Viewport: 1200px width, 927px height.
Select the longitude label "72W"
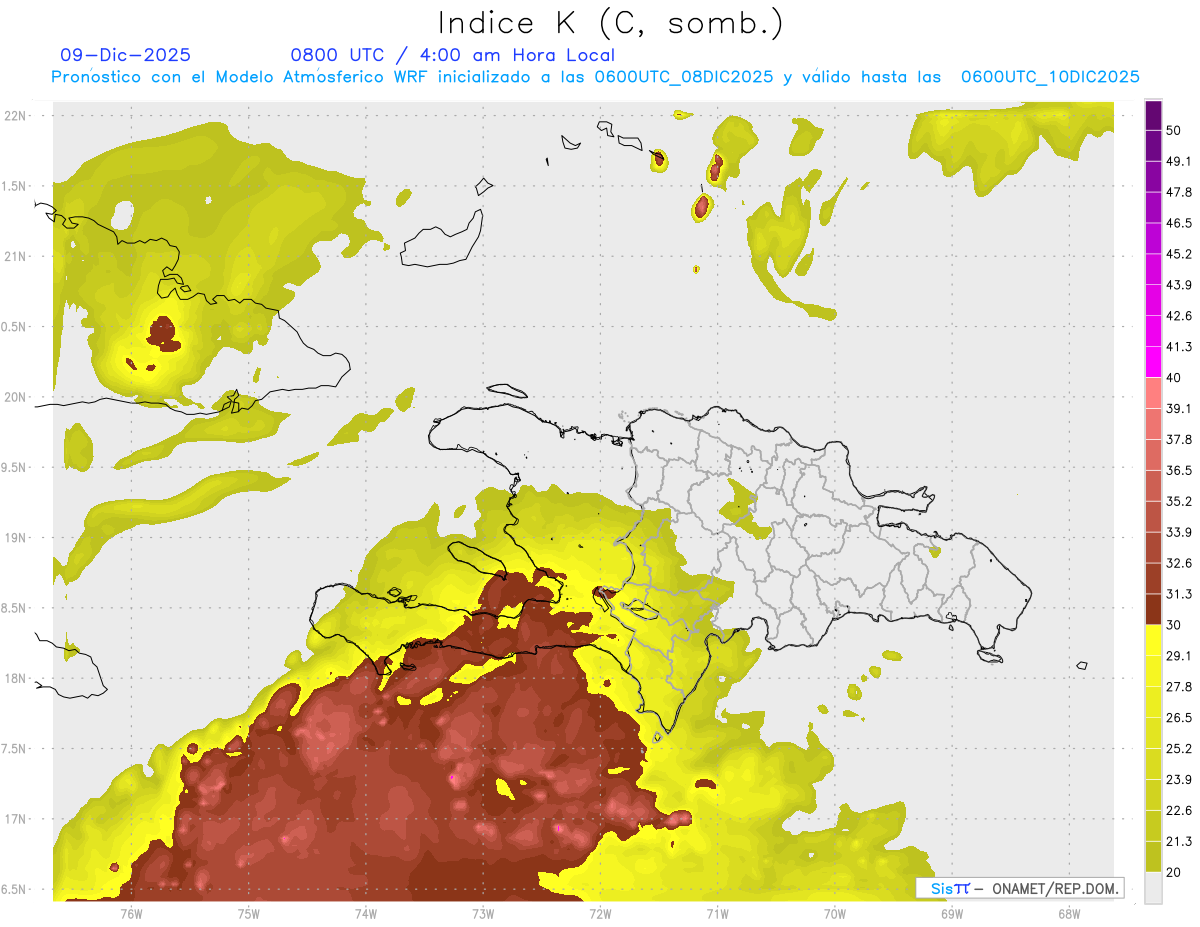(x=600, y=914)
